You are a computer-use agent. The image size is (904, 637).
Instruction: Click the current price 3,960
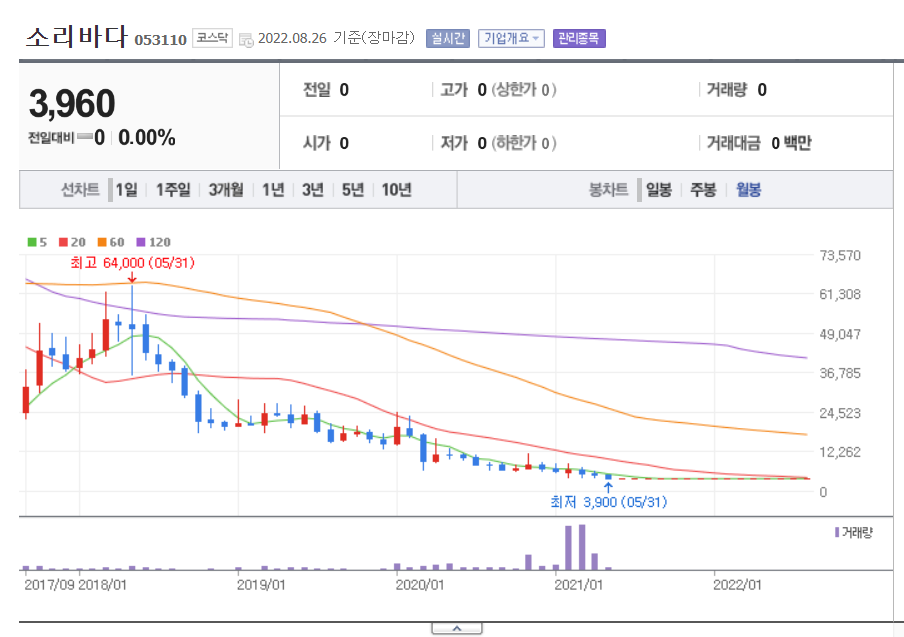click(x=72, y=104)
